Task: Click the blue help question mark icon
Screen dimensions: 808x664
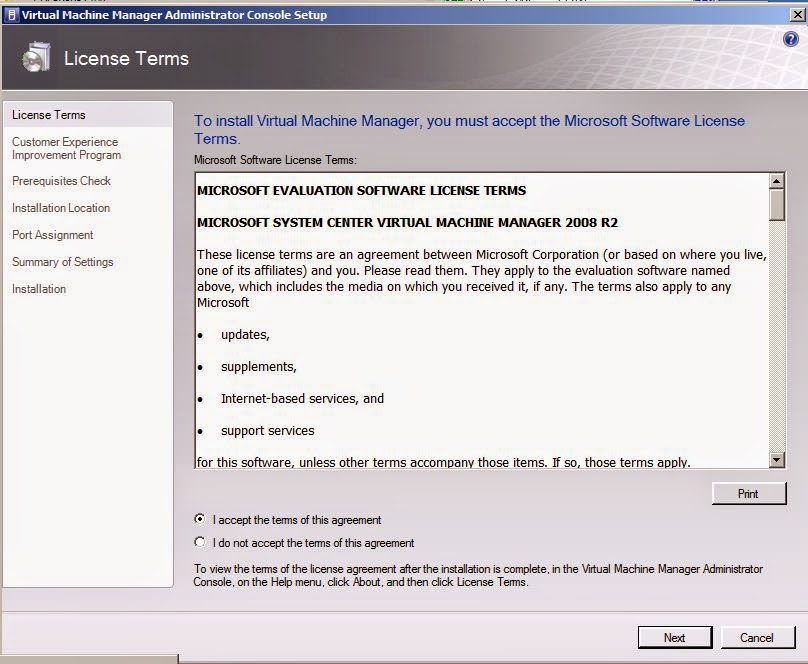Action: coord(790,39)
